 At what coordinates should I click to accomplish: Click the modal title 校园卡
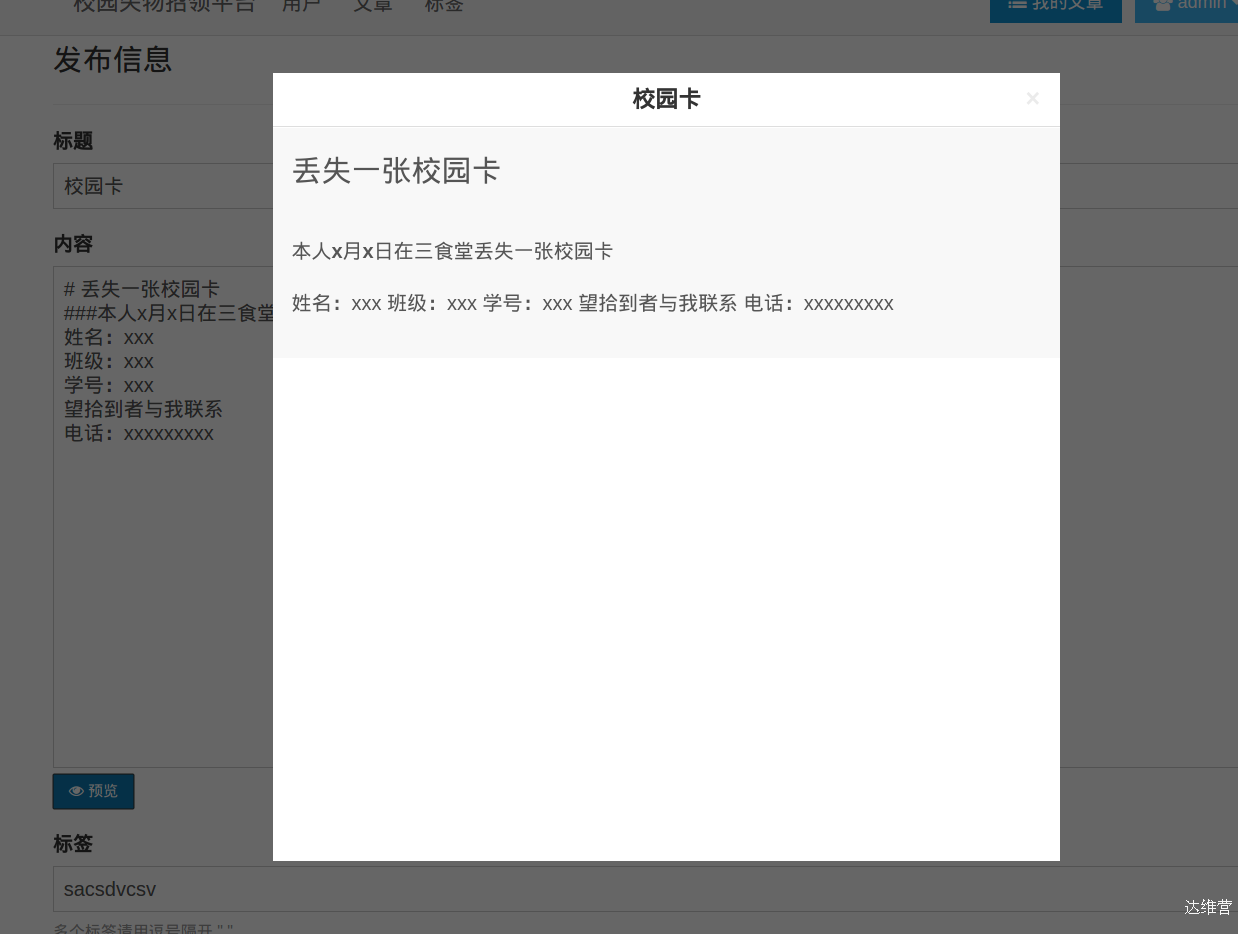coord(666,99)
